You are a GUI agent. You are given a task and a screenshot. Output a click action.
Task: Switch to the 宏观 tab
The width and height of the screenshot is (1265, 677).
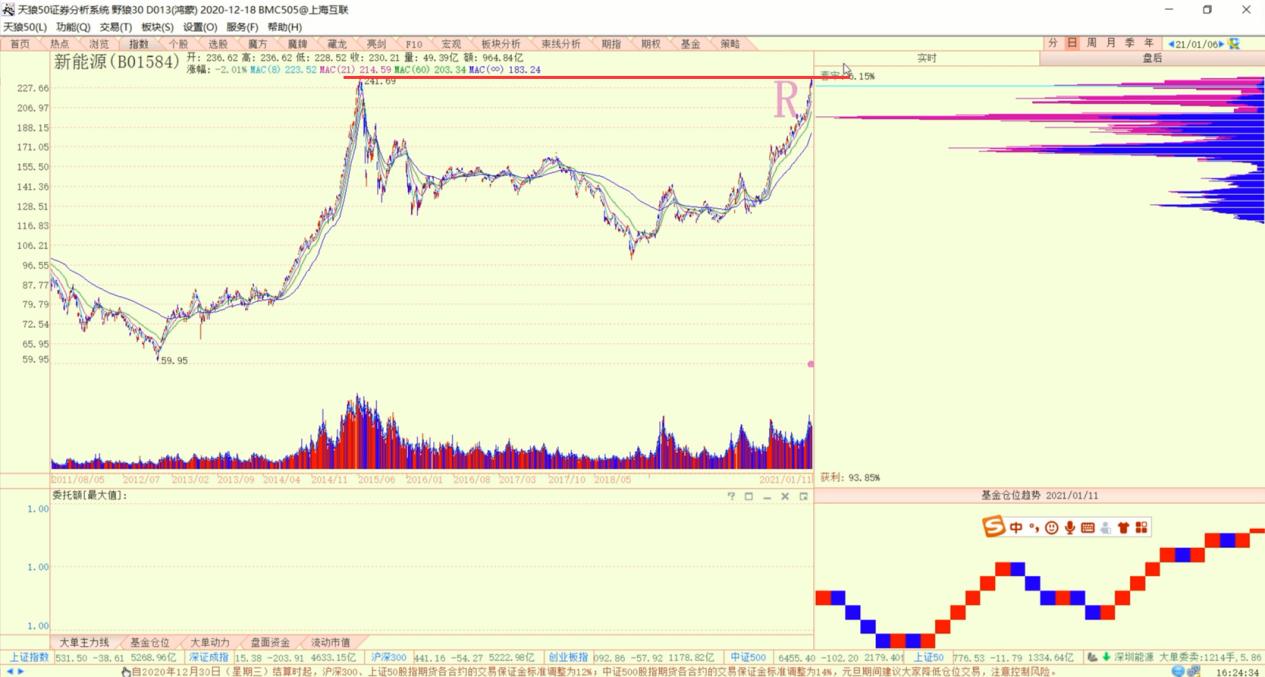click(451, 44)
